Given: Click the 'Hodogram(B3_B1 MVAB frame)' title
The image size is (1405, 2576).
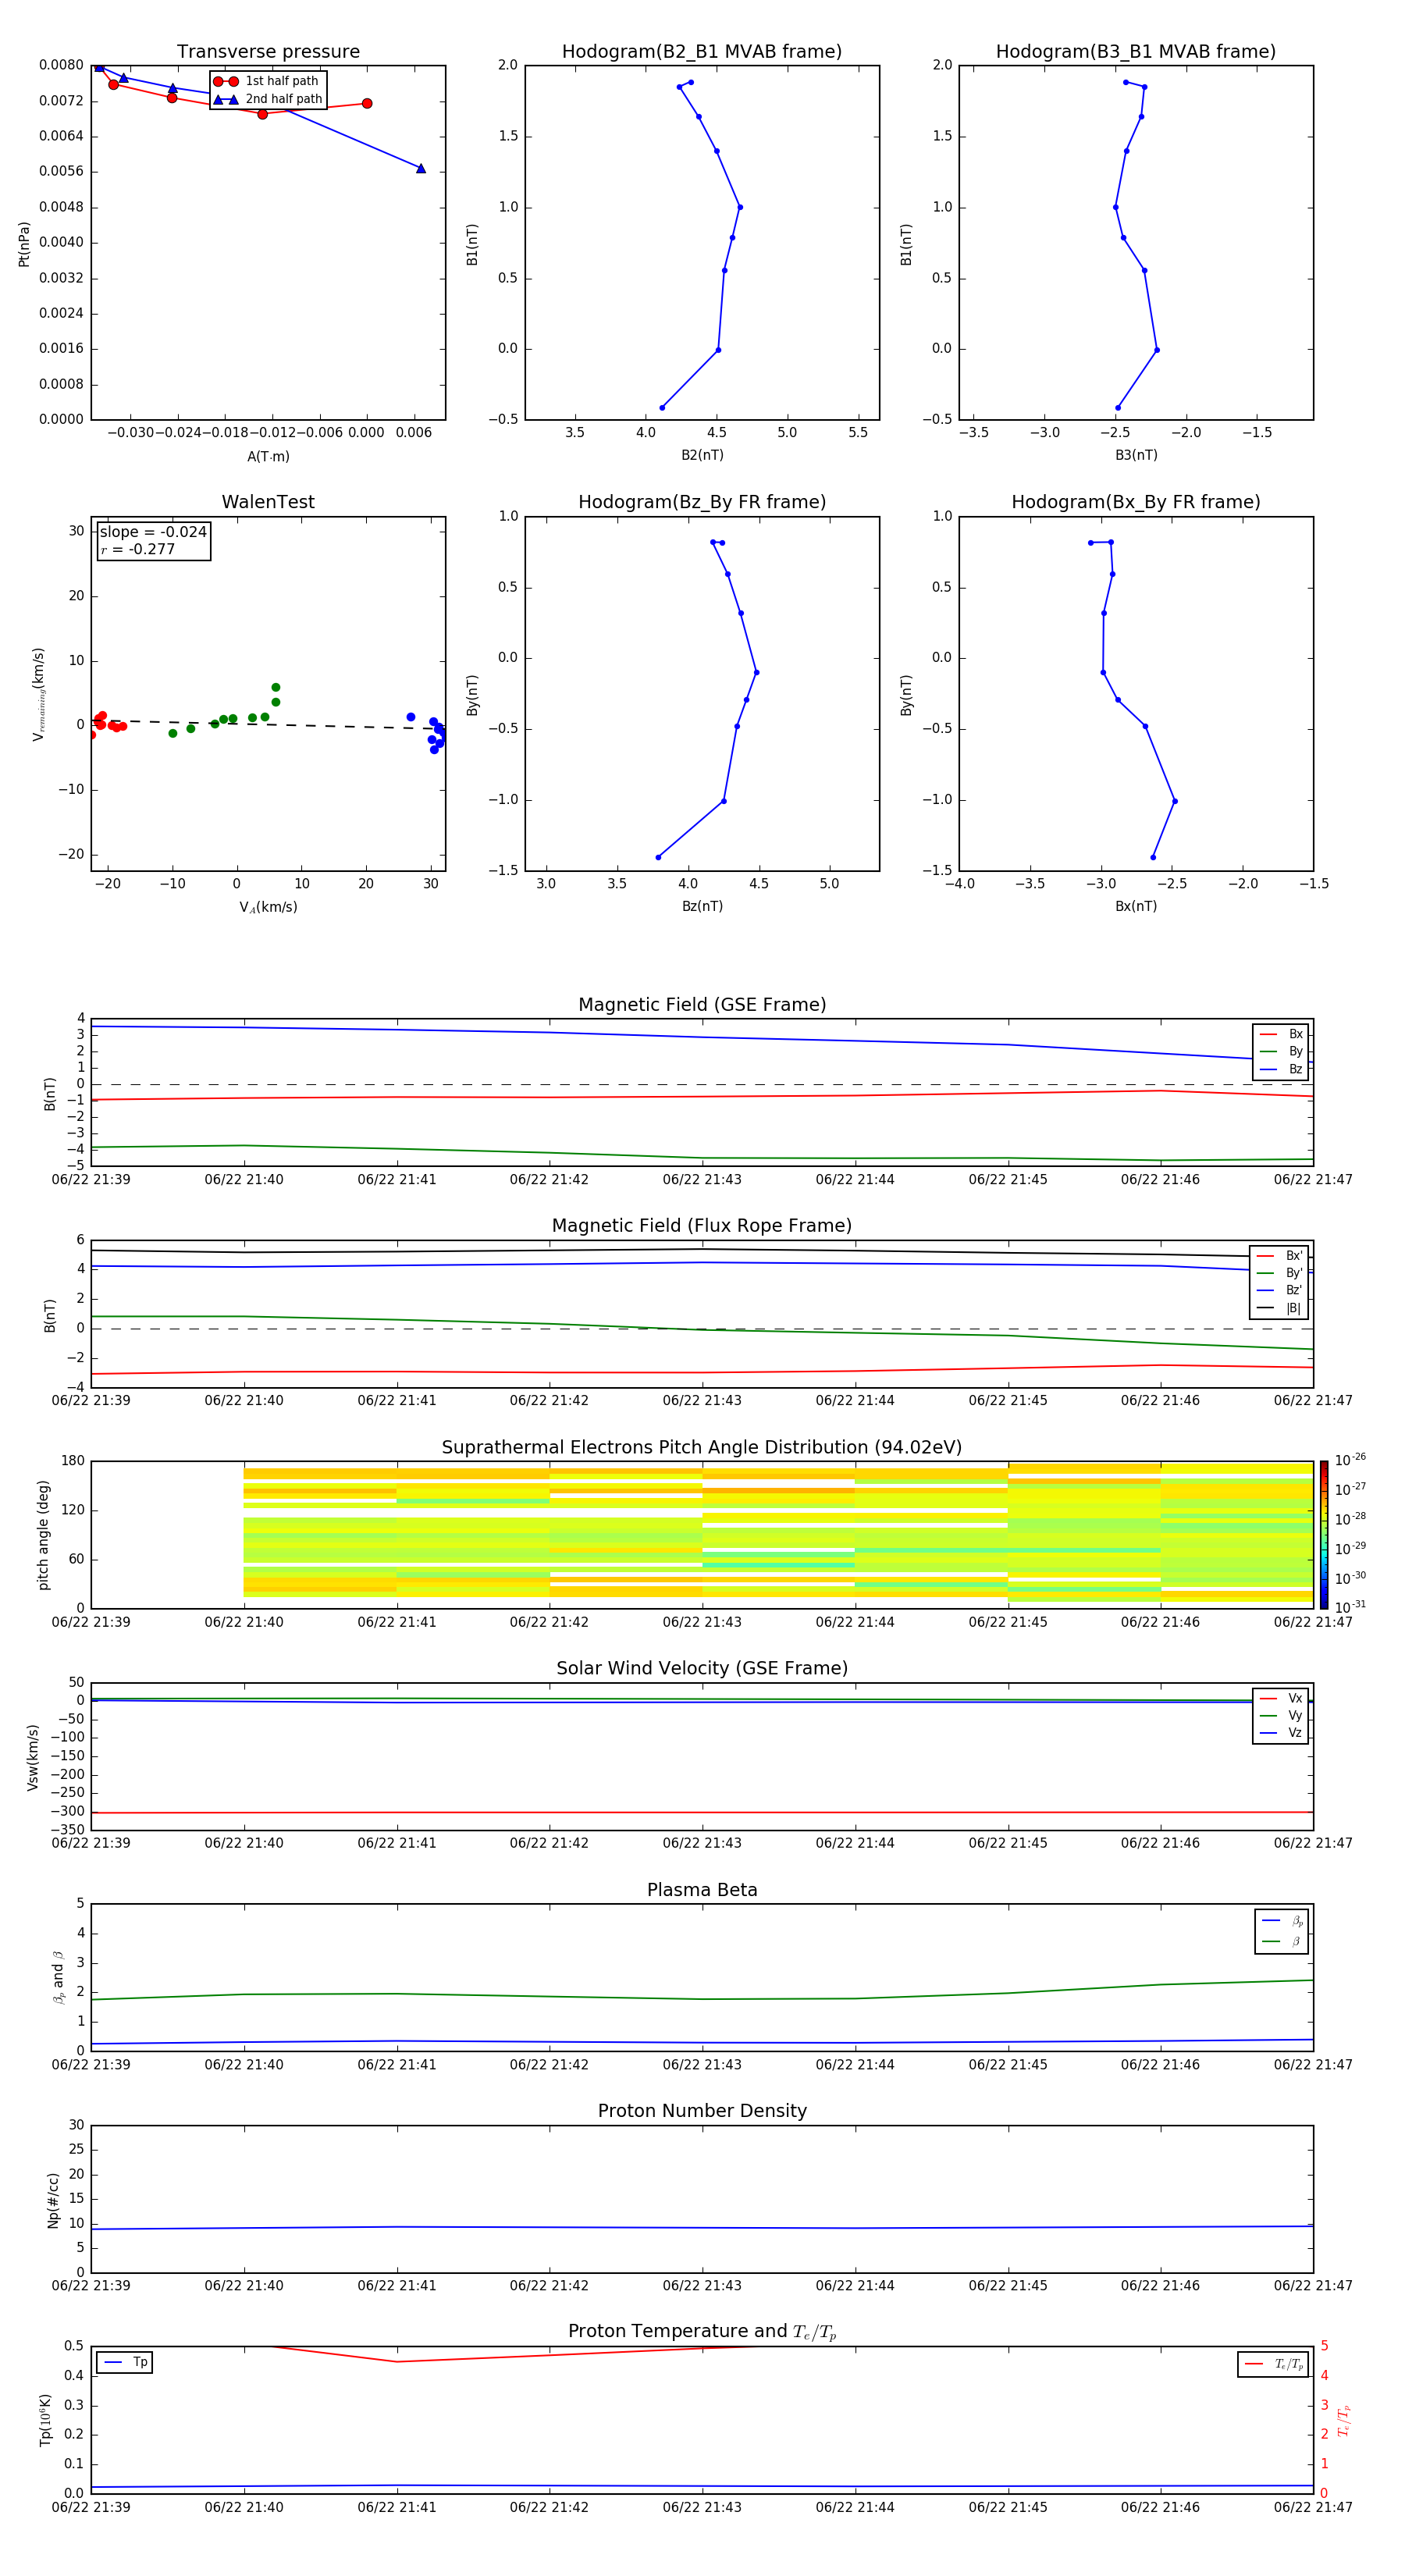Looking at the screenshot, I should 1136,51.
